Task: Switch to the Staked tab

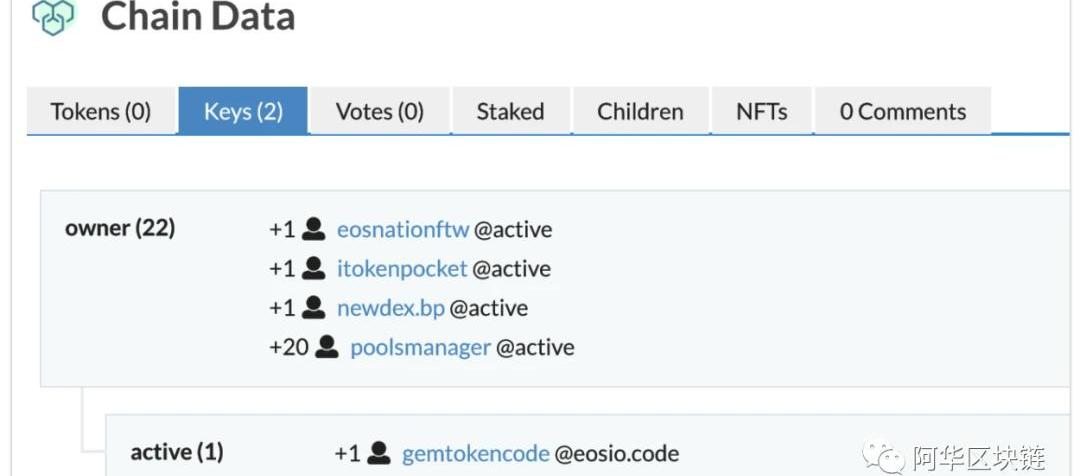Action: pyautogui.click(x=510, y=111)
